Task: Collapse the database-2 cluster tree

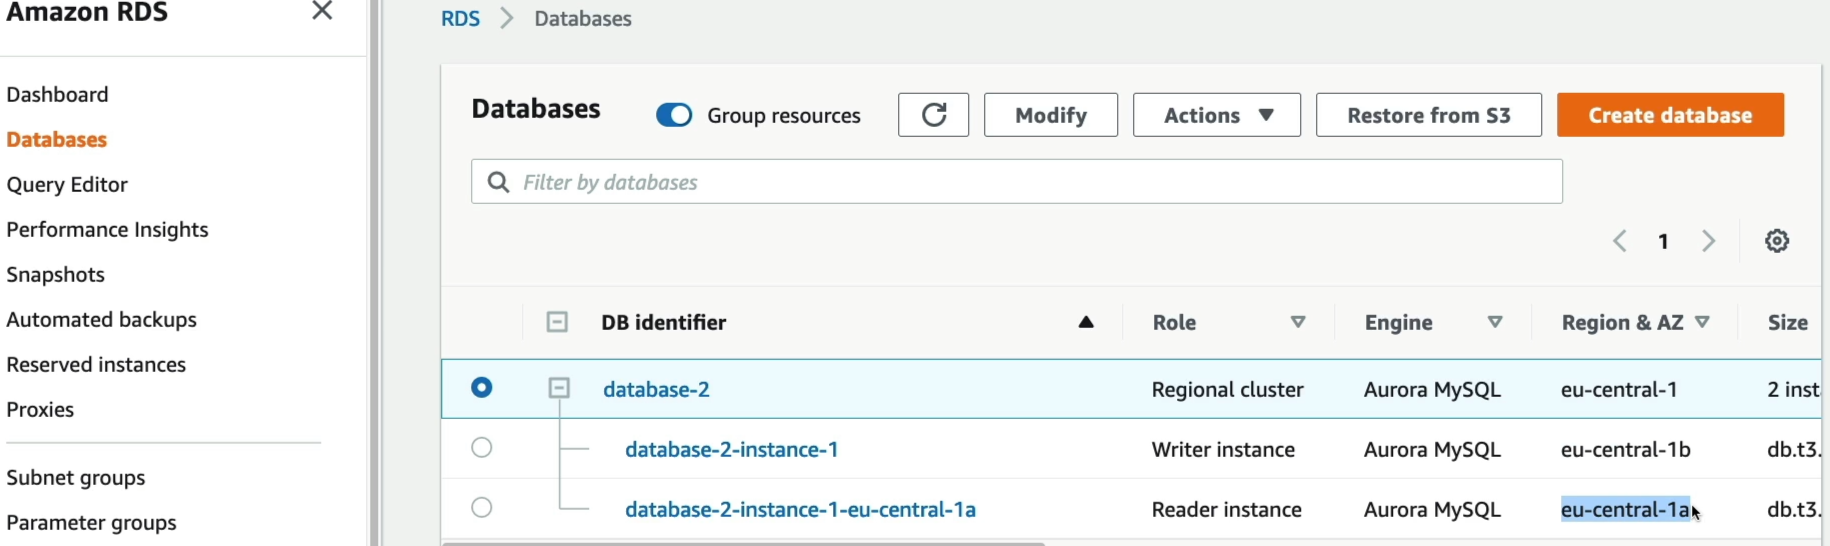Action: (x=559, y=388)
